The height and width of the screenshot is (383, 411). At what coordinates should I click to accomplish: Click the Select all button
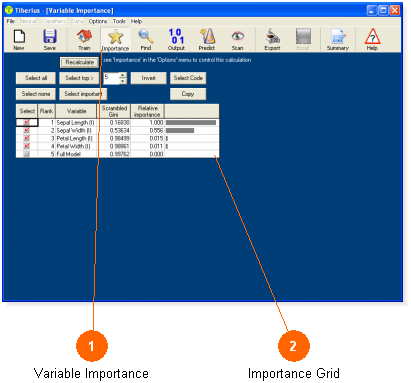point(36,78)
